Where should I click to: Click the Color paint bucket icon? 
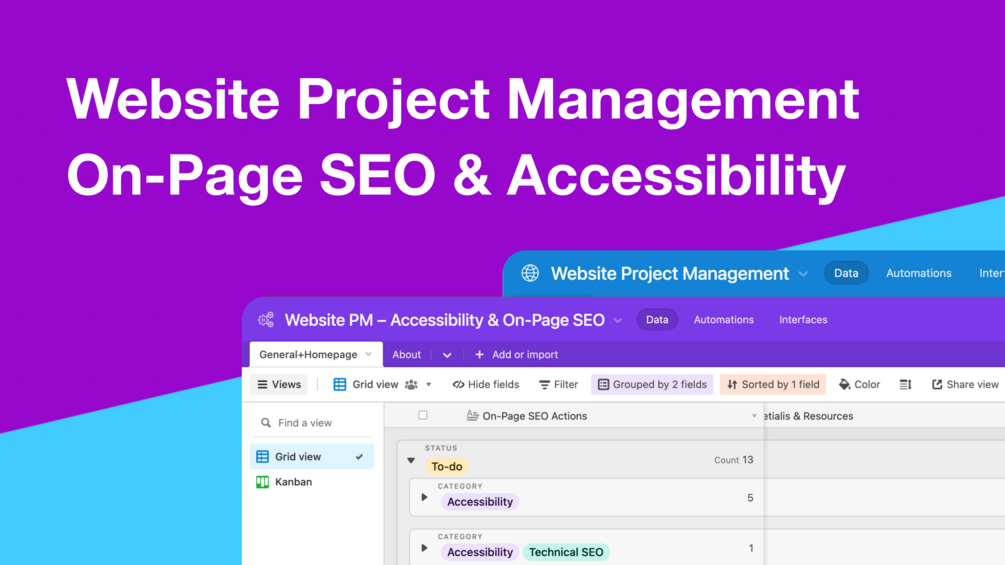coord(845,385)
